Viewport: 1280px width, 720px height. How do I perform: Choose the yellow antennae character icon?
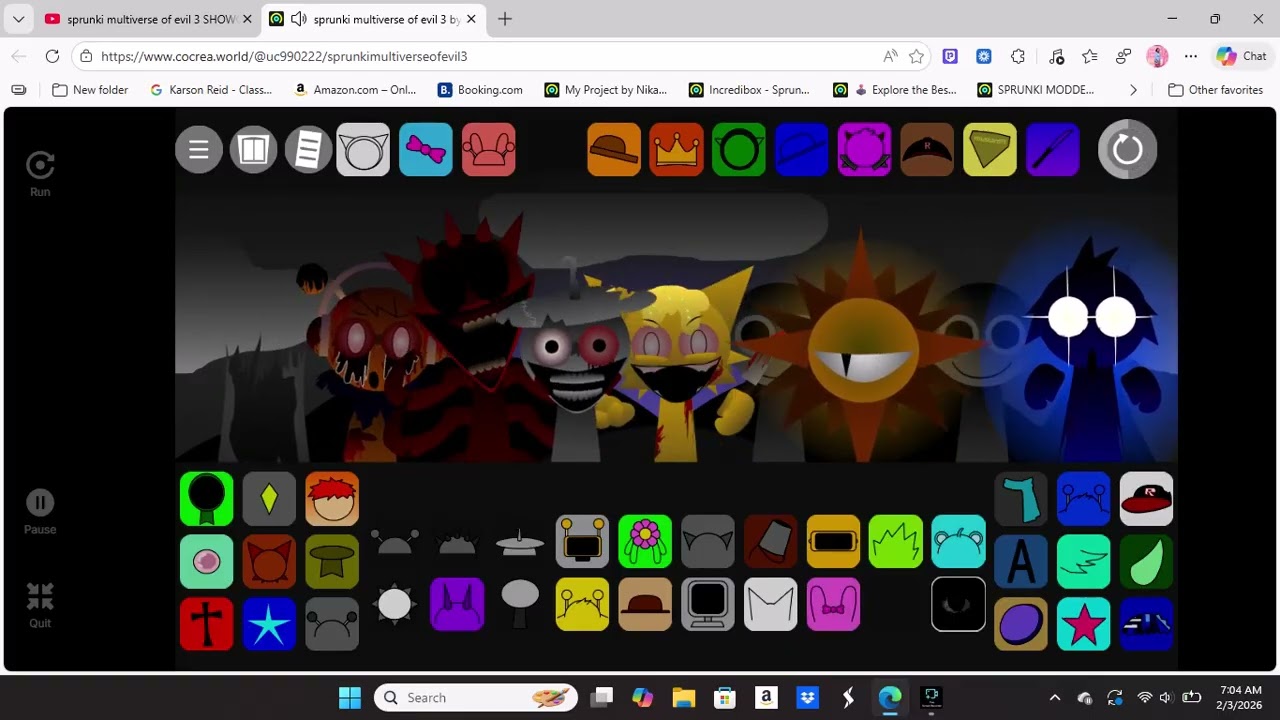click(582, 604)
